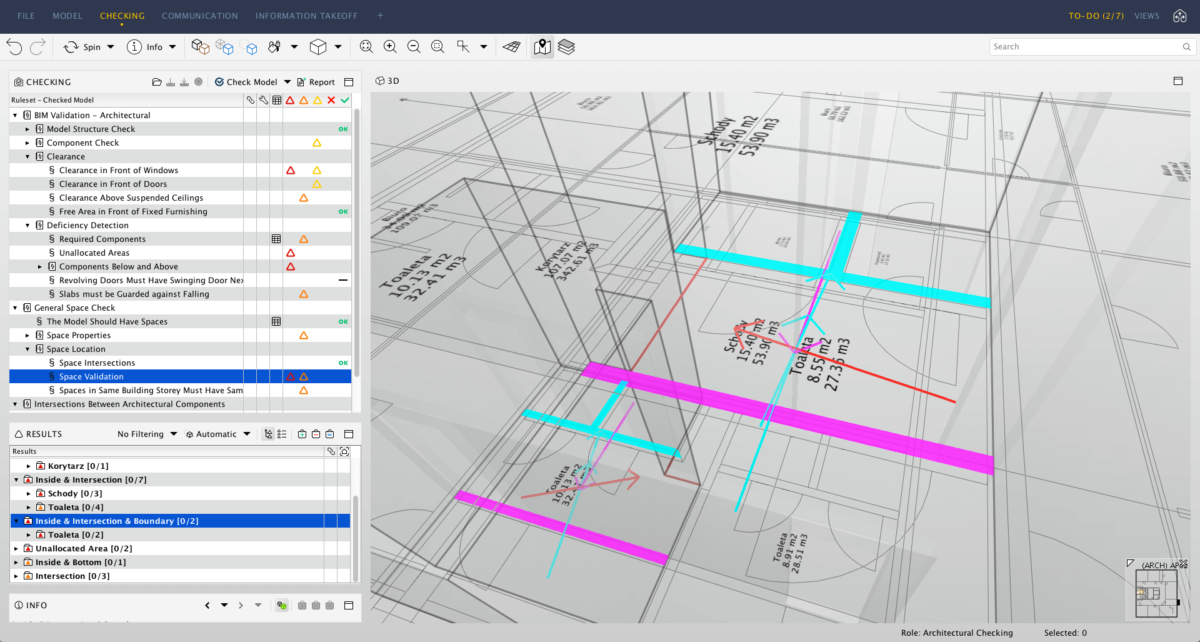Image resolution: width=1200 pixels, height=642 pixels.
Task: Expand the Unallocated Area results group
Action: 16,548
